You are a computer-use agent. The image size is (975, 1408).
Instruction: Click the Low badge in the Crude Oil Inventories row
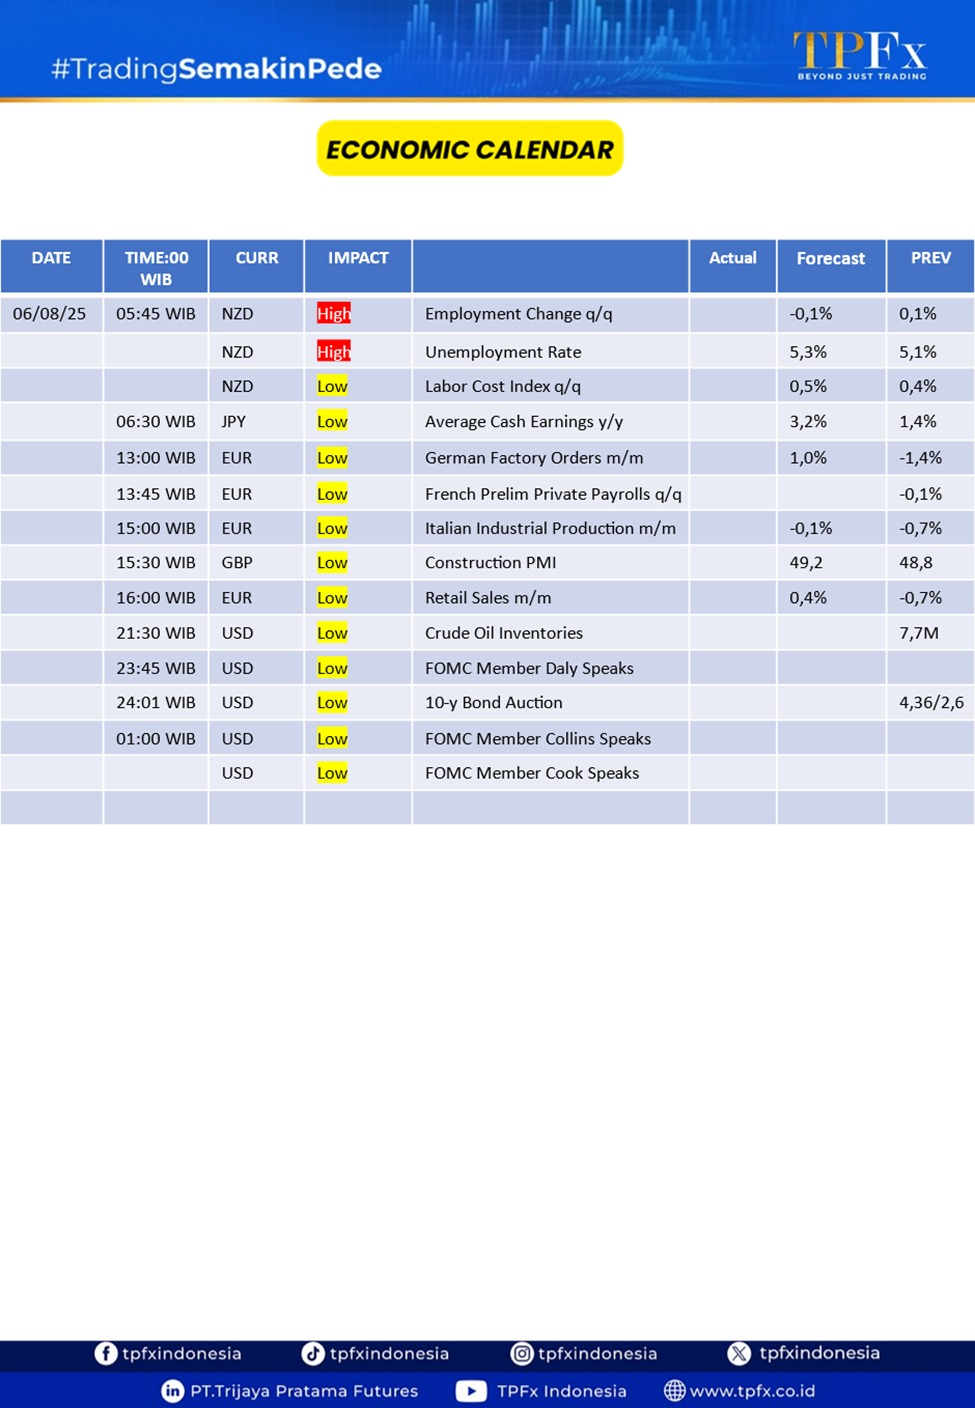[332, 633]
